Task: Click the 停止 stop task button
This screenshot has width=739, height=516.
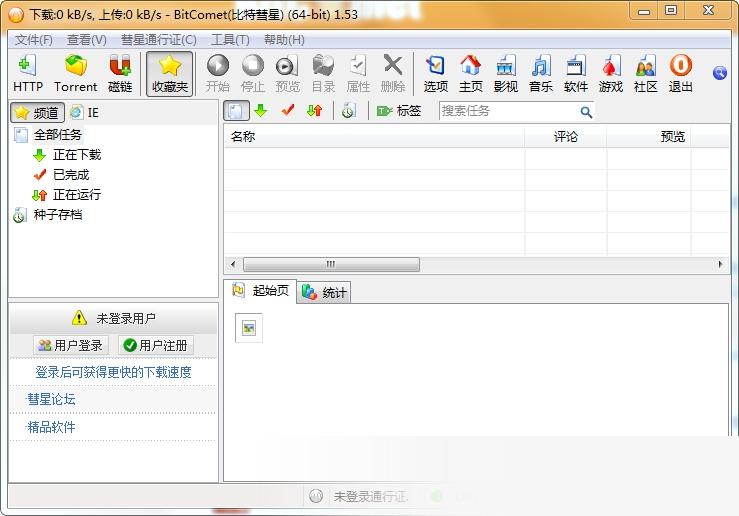Action: point(253,74)
